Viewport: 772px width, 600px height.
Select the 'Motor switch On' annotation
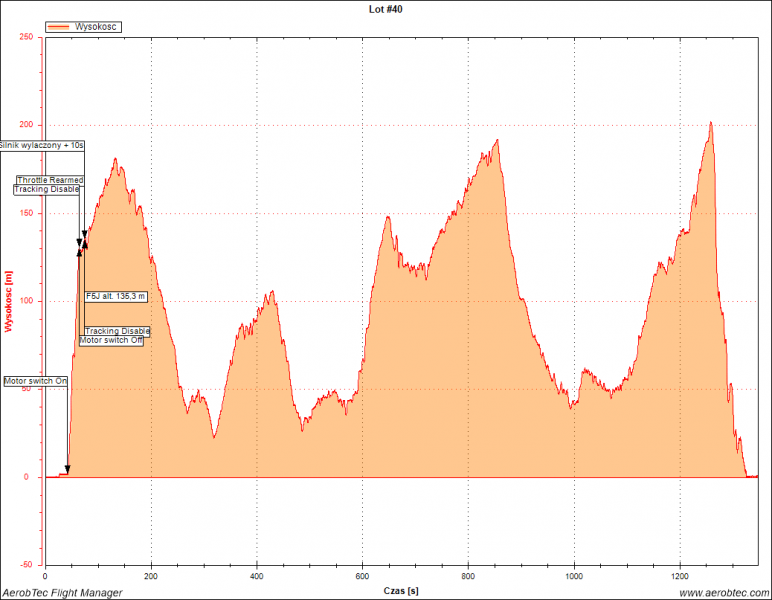[36, 381]
